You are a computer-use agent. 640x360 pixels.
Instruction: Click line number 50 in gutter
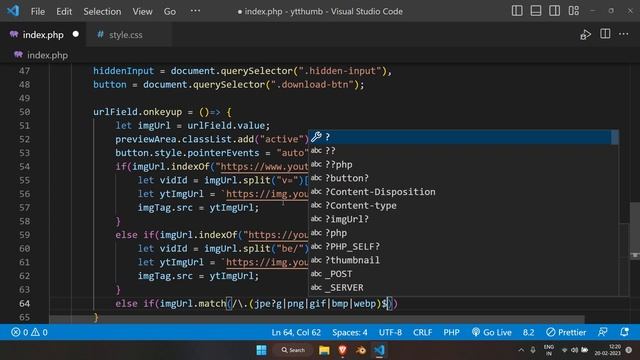24,112
